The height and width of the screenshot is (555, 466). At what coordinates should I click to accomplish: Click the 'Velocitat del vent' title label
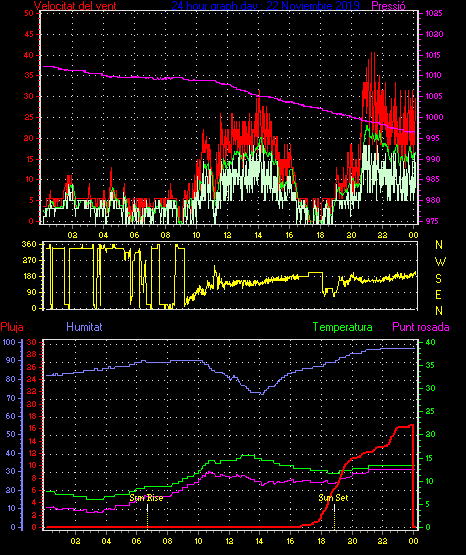[x=75, y=6]
